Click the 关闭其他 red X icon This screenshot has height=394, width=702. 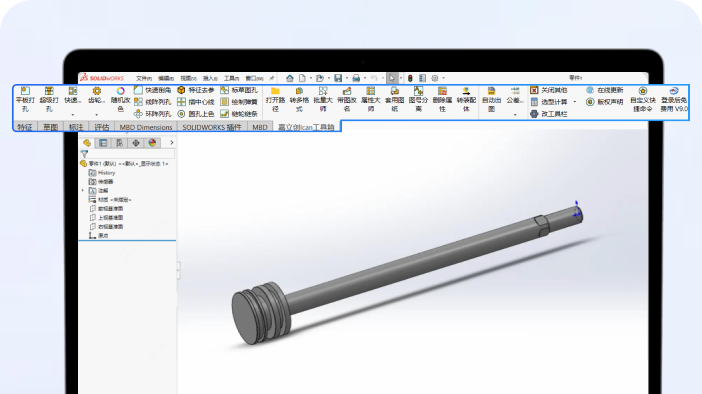534,90
